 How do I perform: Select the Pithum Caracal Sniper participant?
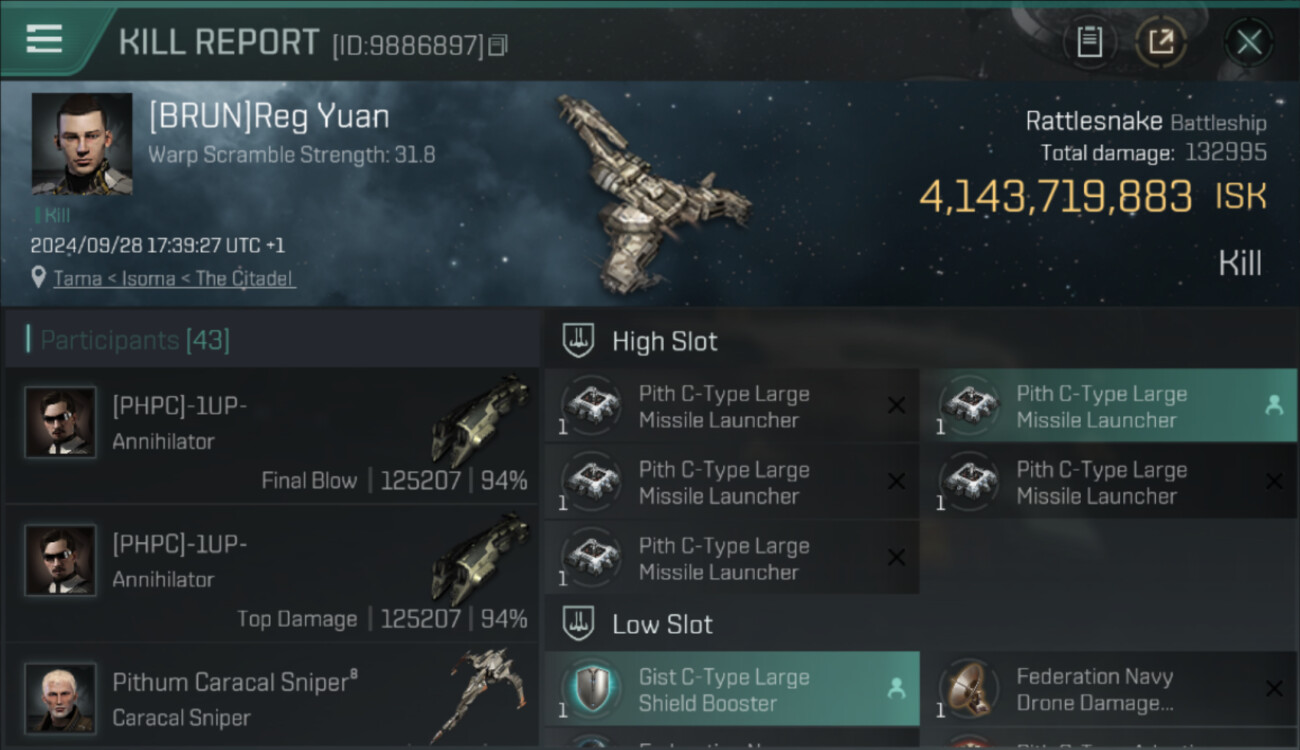272,697
